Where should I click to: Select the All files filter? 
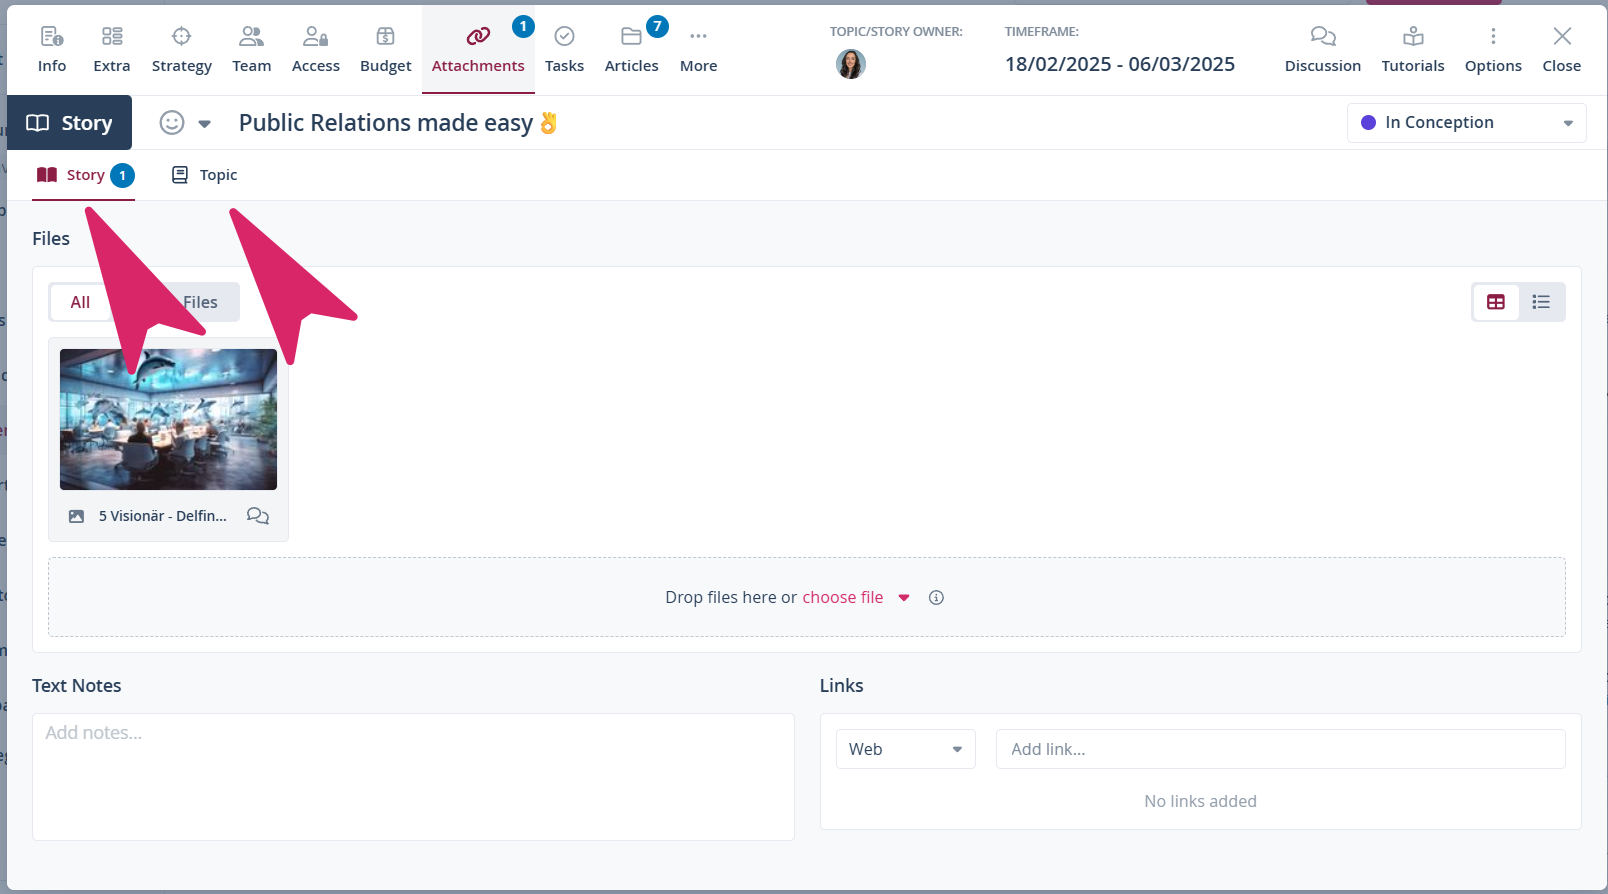[x=80, y=302]
